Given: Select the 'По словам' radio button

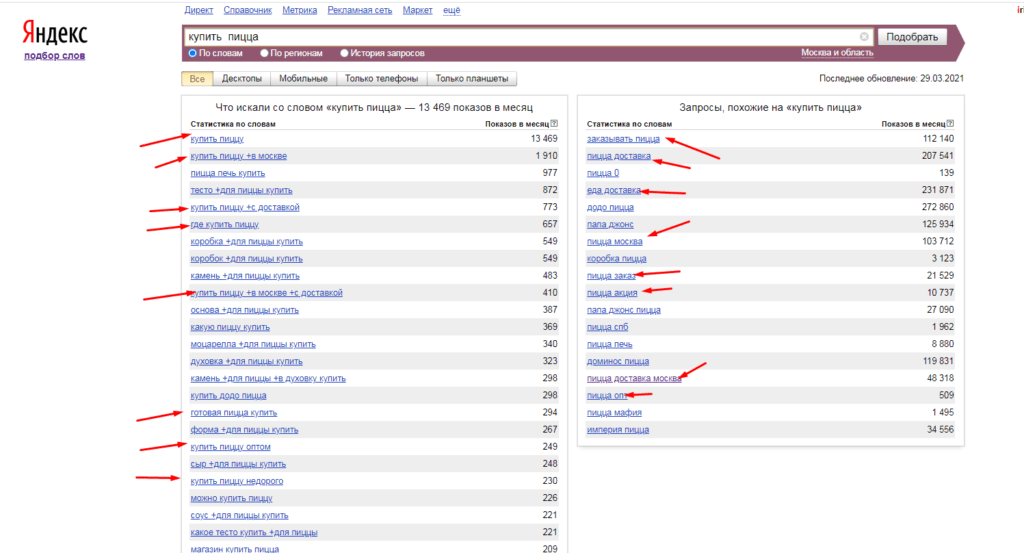Looking at the screenshot, I should tap(193, 53).
